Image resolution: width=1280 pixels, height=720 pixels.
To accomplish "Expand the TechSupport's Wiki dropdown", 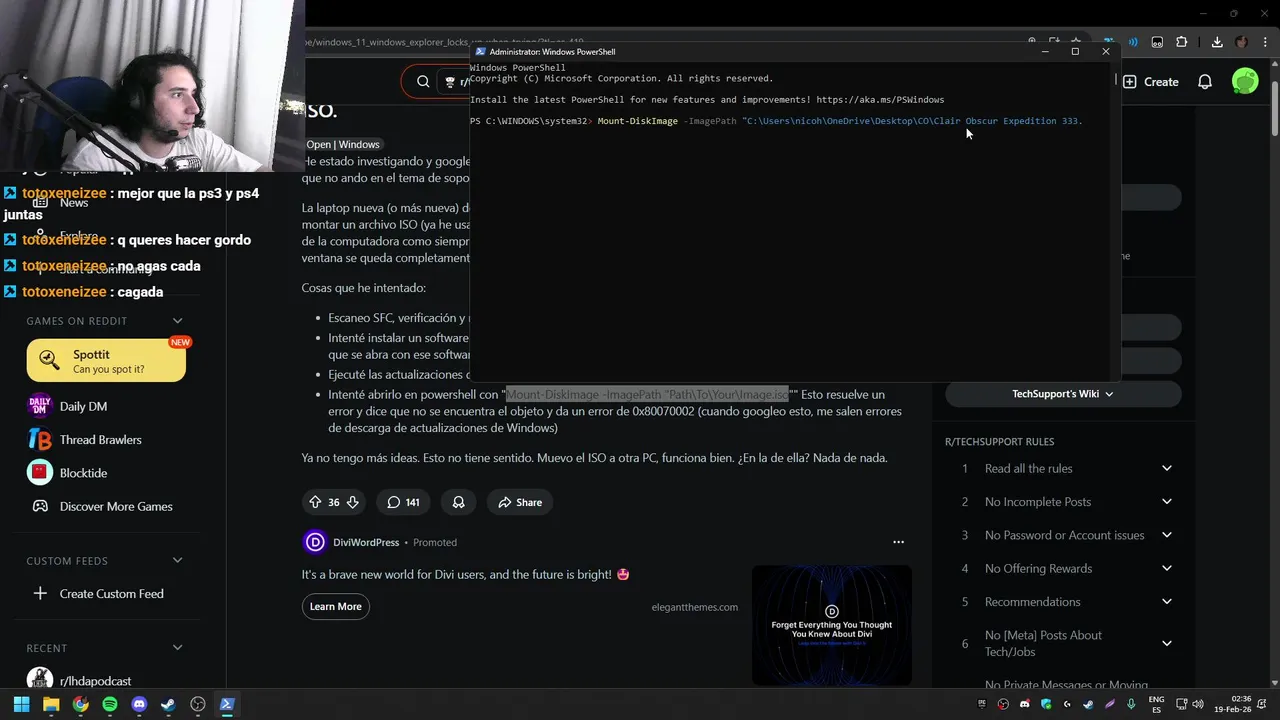I will coord(1063,394).
